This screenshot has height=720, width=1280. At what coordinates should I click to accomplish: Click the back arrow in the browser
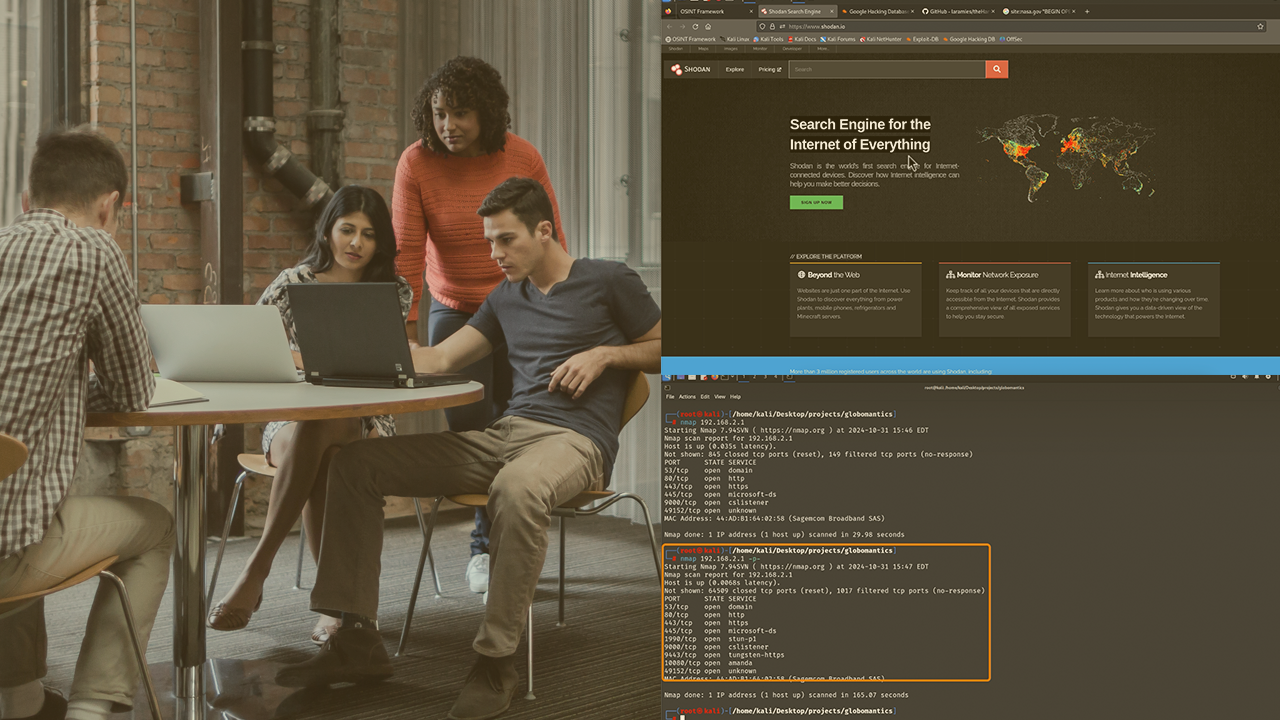pyautogui.click(x=669, y=26)
